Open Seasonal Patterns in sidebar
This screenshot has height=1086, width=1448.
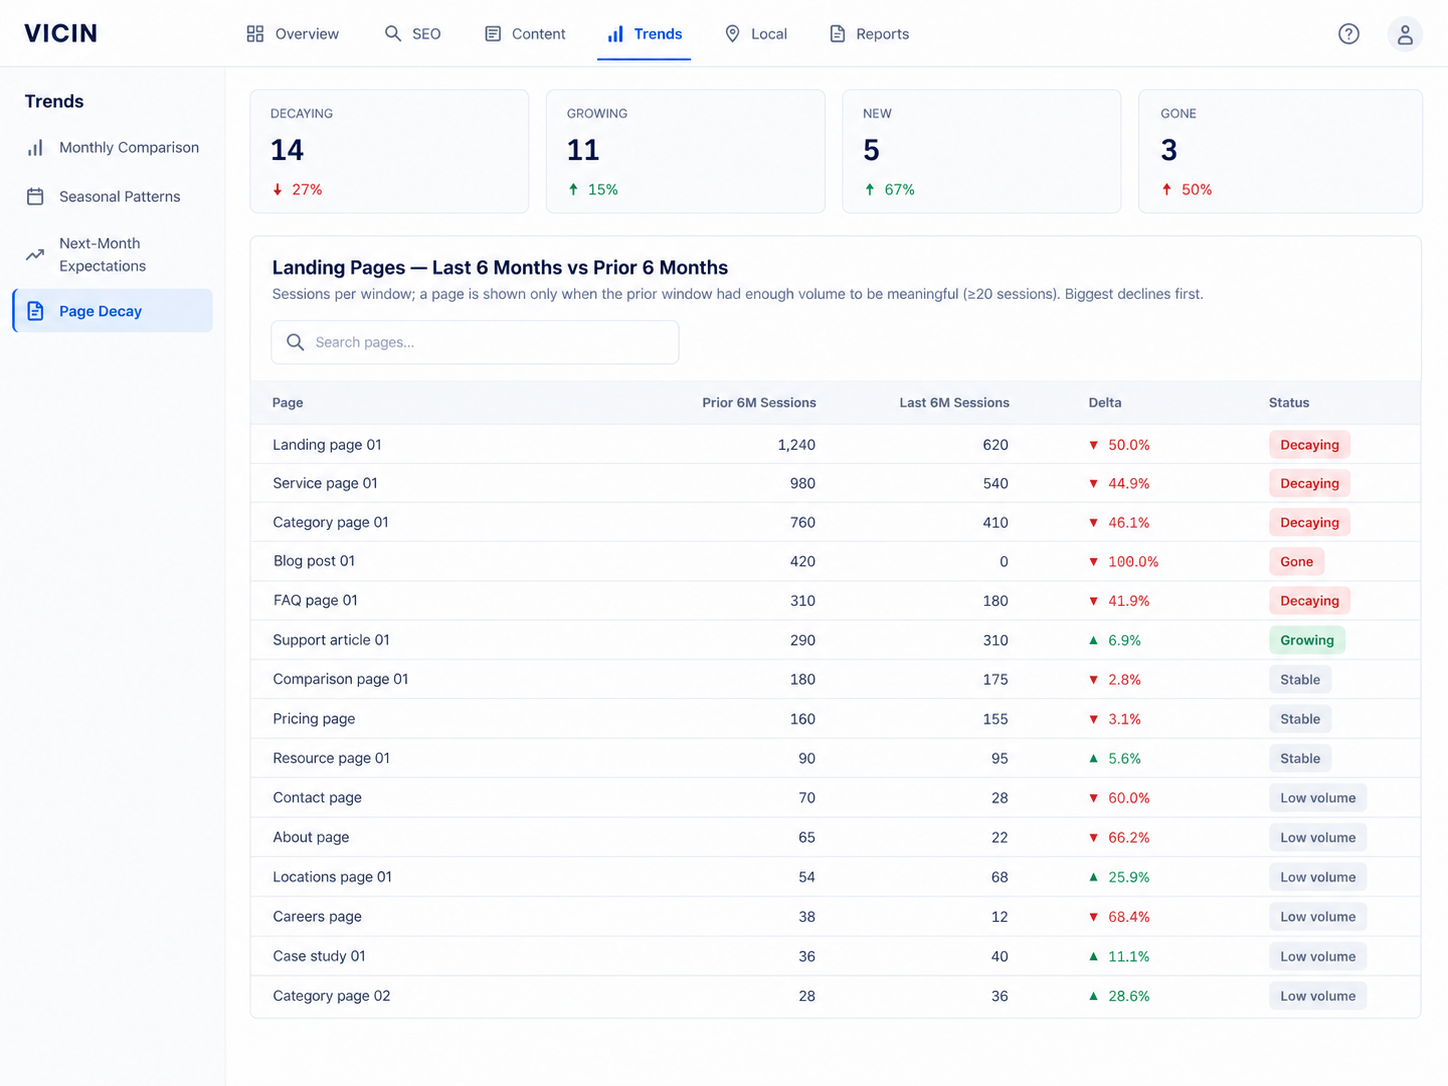113,197
